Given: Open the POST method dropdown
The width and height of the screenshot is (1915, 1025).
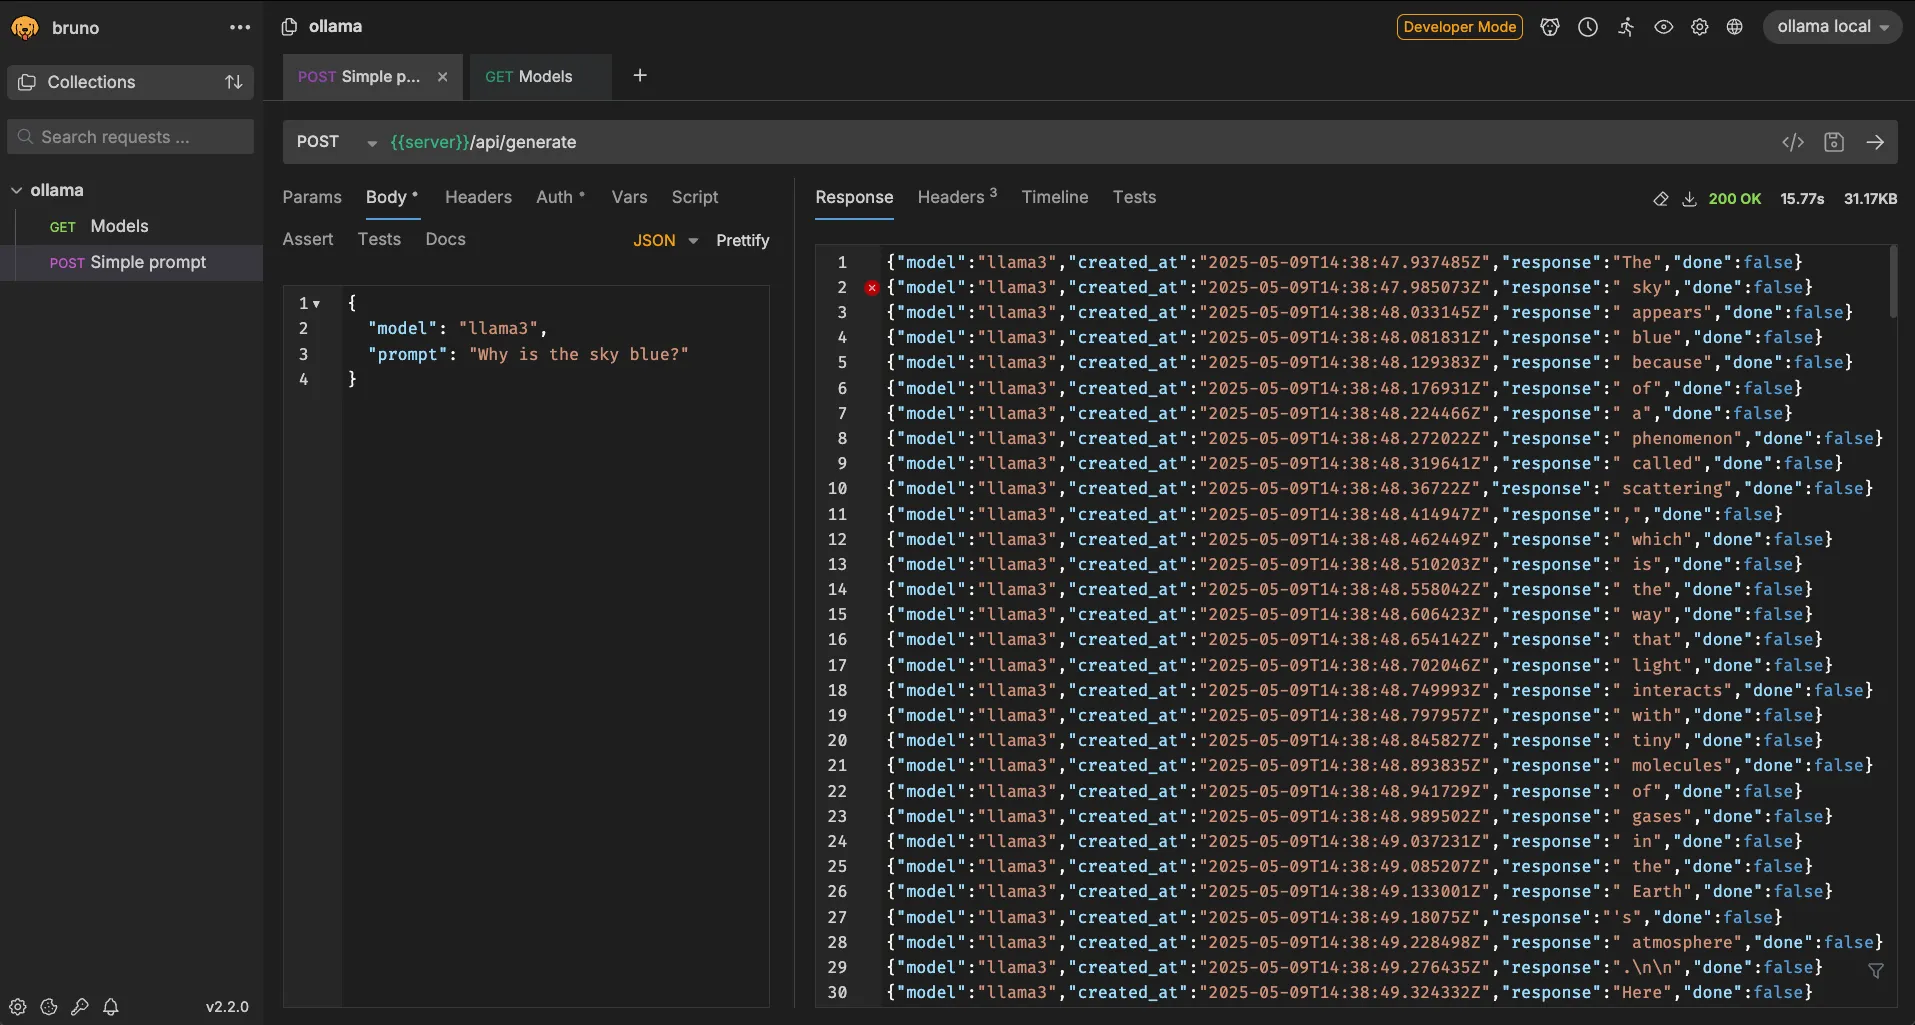Looking at the screenshot, I should (x=336, y=142).
